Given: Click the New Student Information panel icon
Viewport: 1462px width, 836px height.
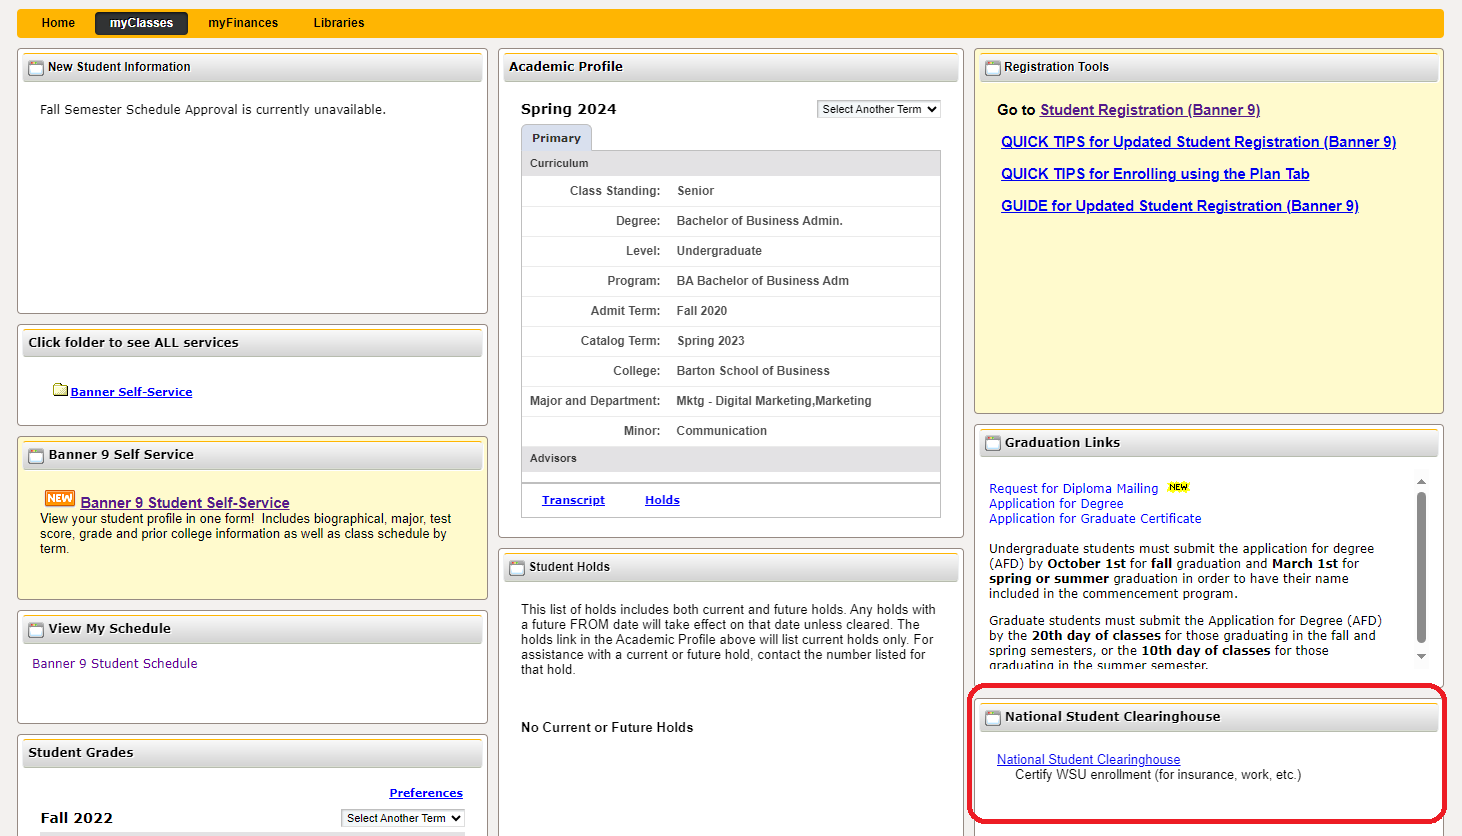Looking at the screenshot, I should [36, 68].
